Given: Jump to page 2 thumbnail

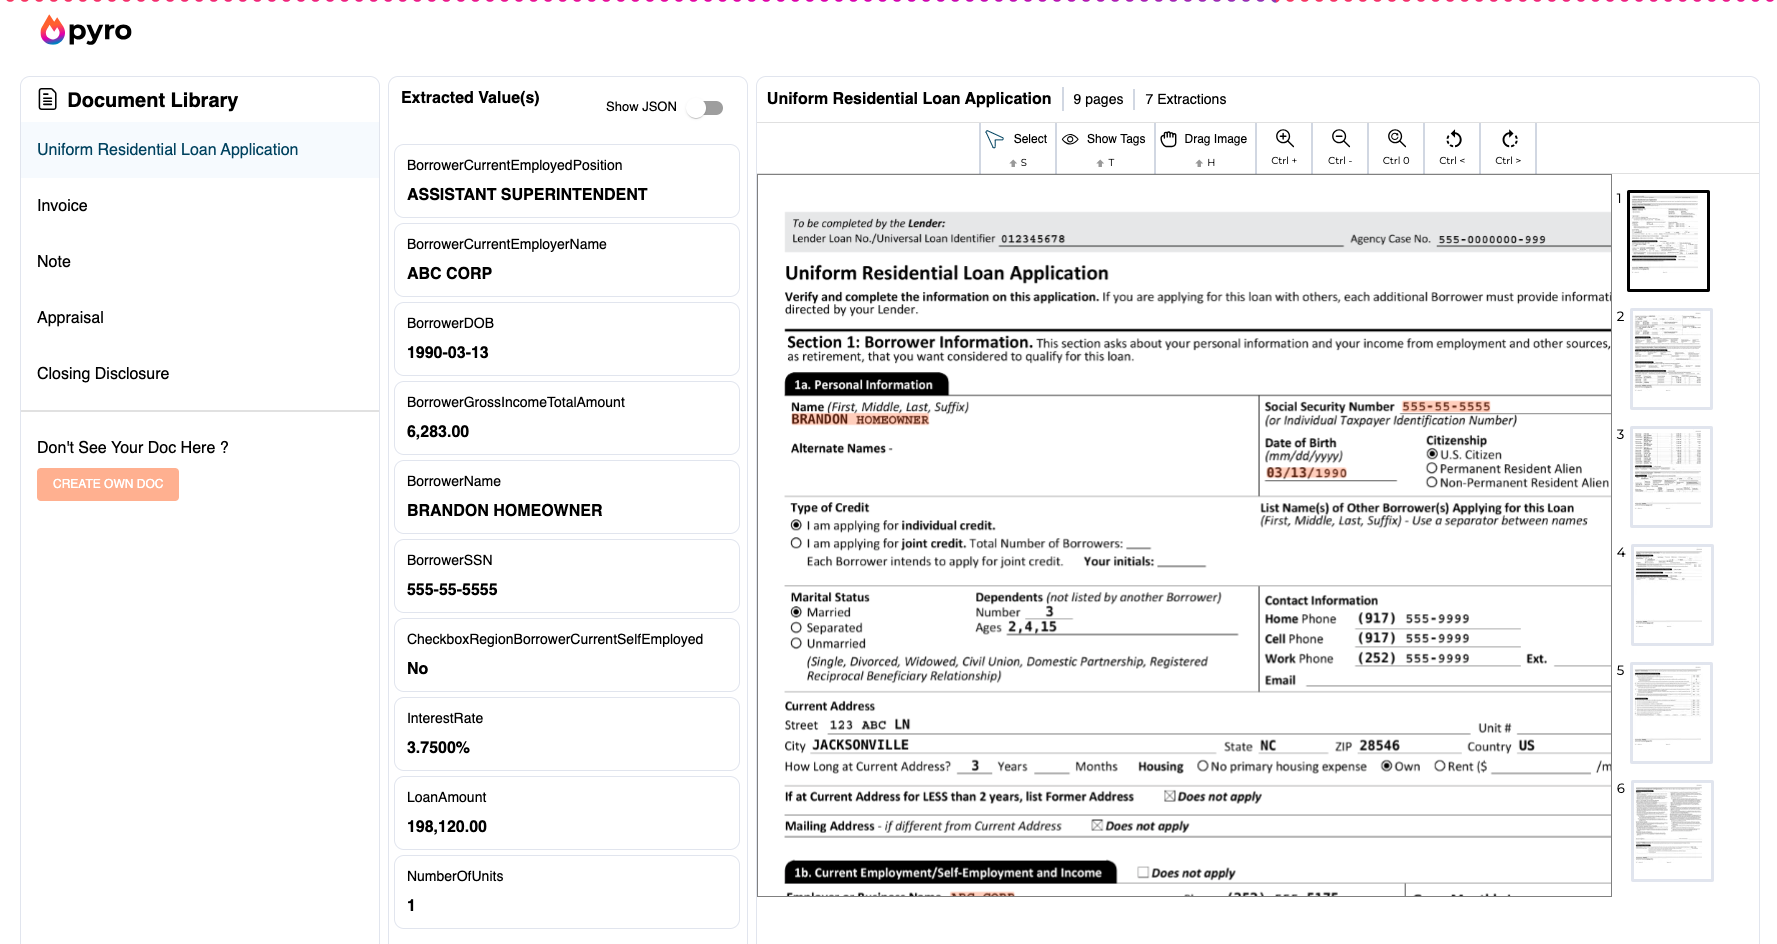Looking at the screenshot, I should click(x=1671, y=359).
